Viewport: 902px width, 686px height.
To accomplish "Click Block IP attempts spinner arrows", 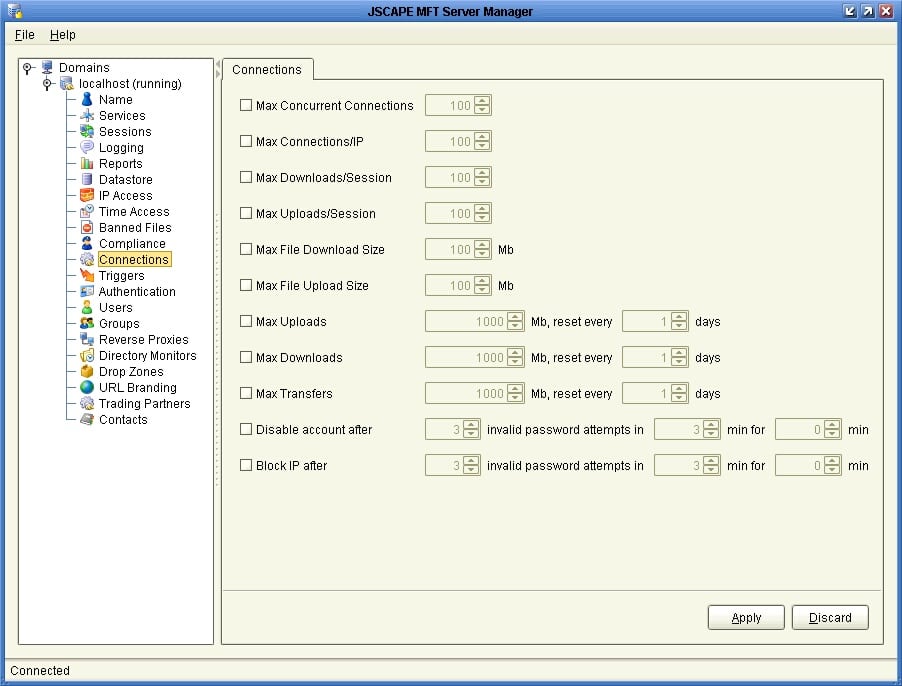I will tap(471, 465).
